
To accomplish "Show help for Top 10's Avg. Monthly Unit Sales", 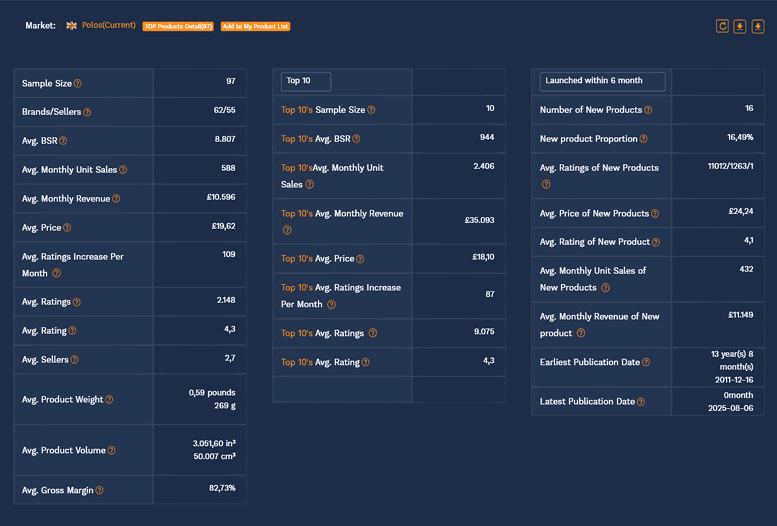I will click(x=310, y=184).
